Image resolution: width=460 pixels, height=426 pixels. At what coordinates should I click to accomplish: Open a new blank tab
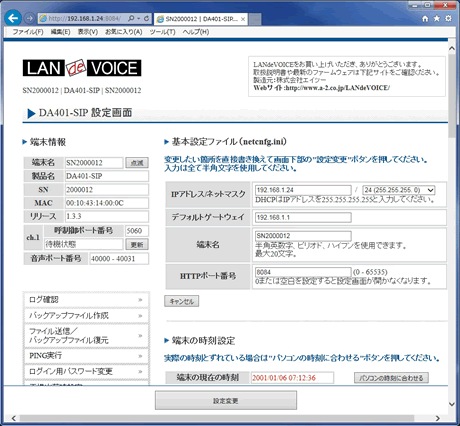(255, 19)
